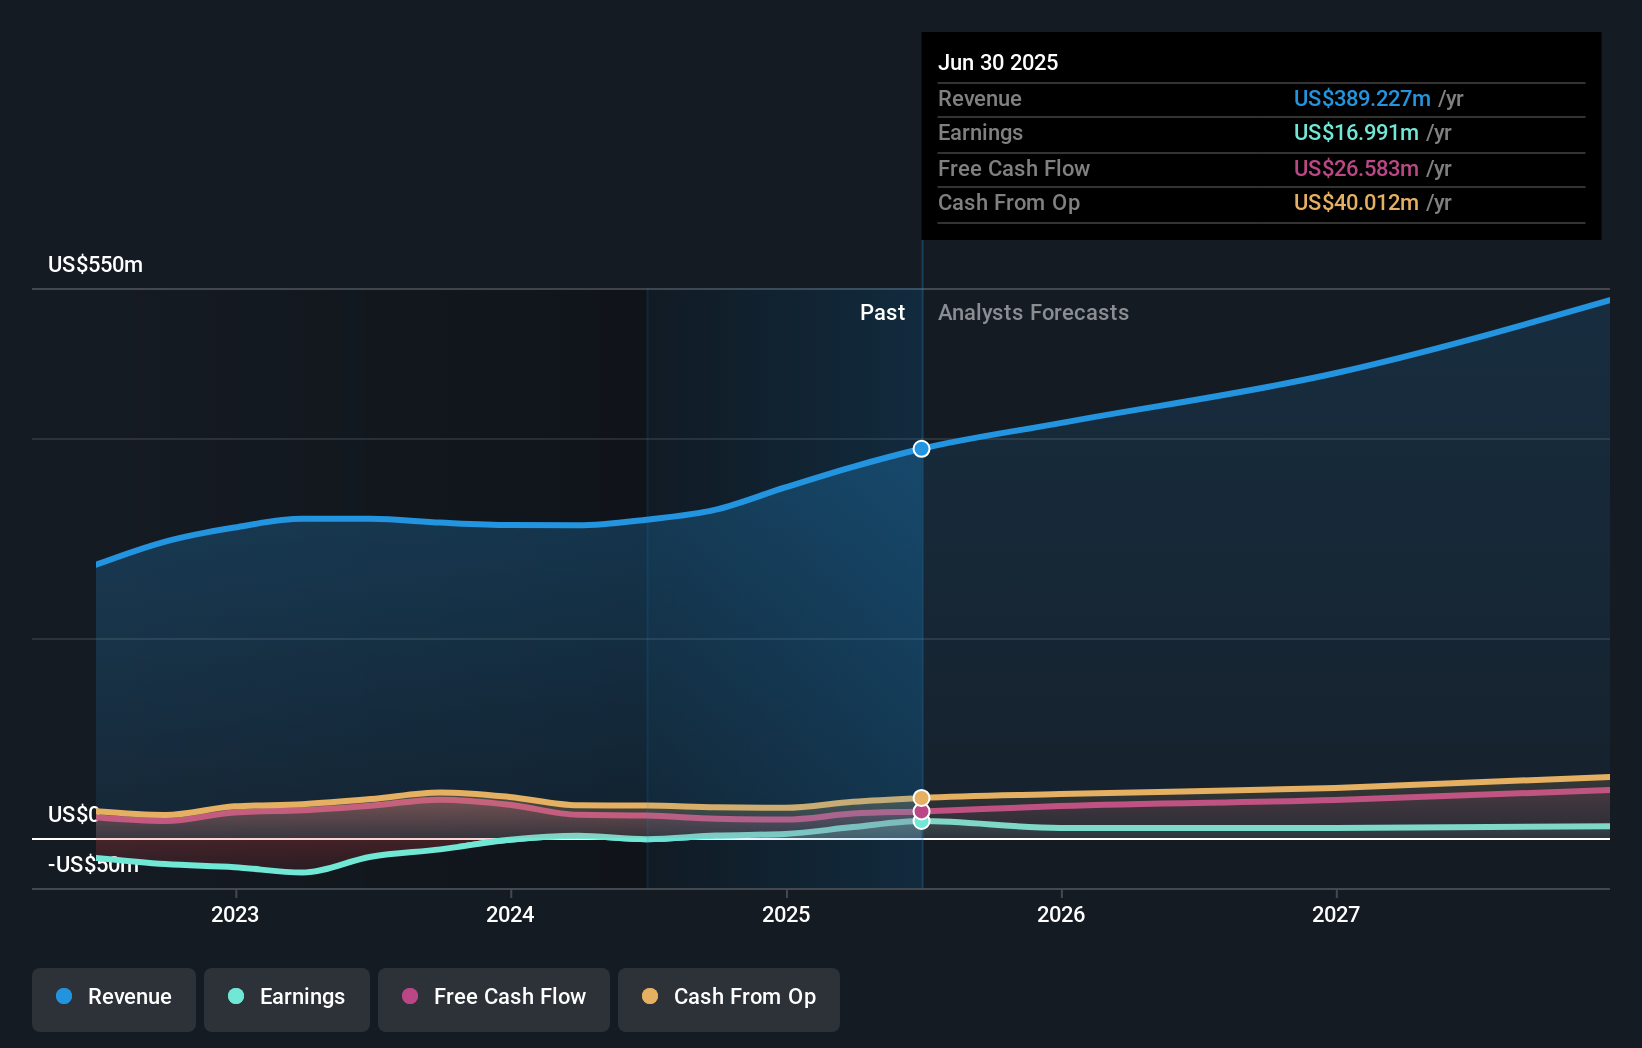Toggle the Revenue series blue dot icon

click(65, 998)
